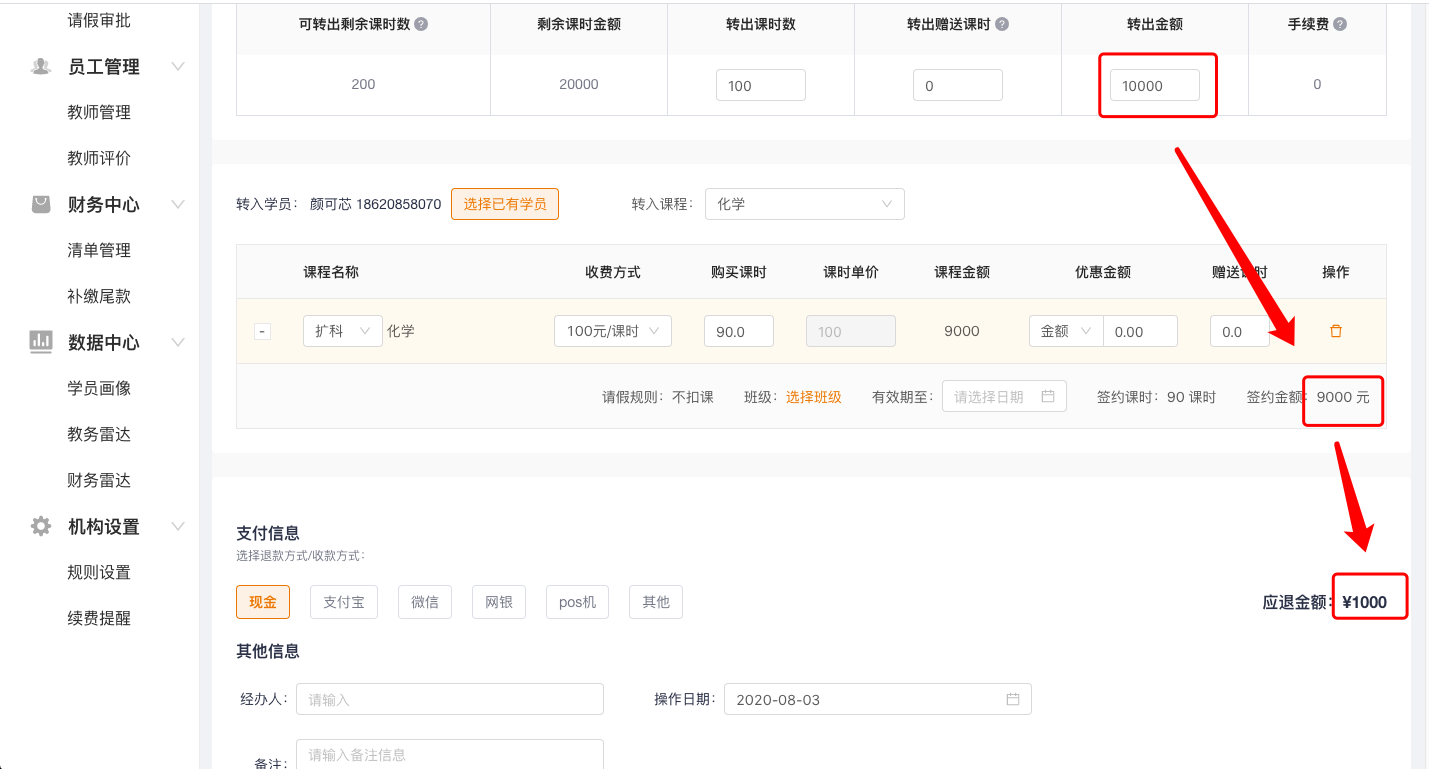Click help icon next to 可转出剩余课时数
This screenshot has width=1429, height=769.
tap(421, 24)
